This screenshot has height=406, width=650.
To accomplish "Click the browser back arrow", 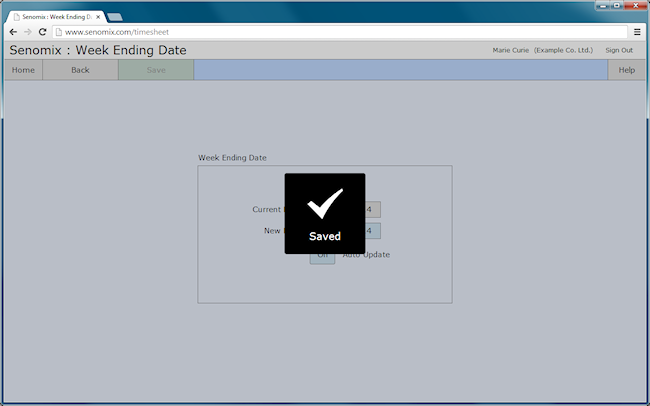I will pos(13,32).
